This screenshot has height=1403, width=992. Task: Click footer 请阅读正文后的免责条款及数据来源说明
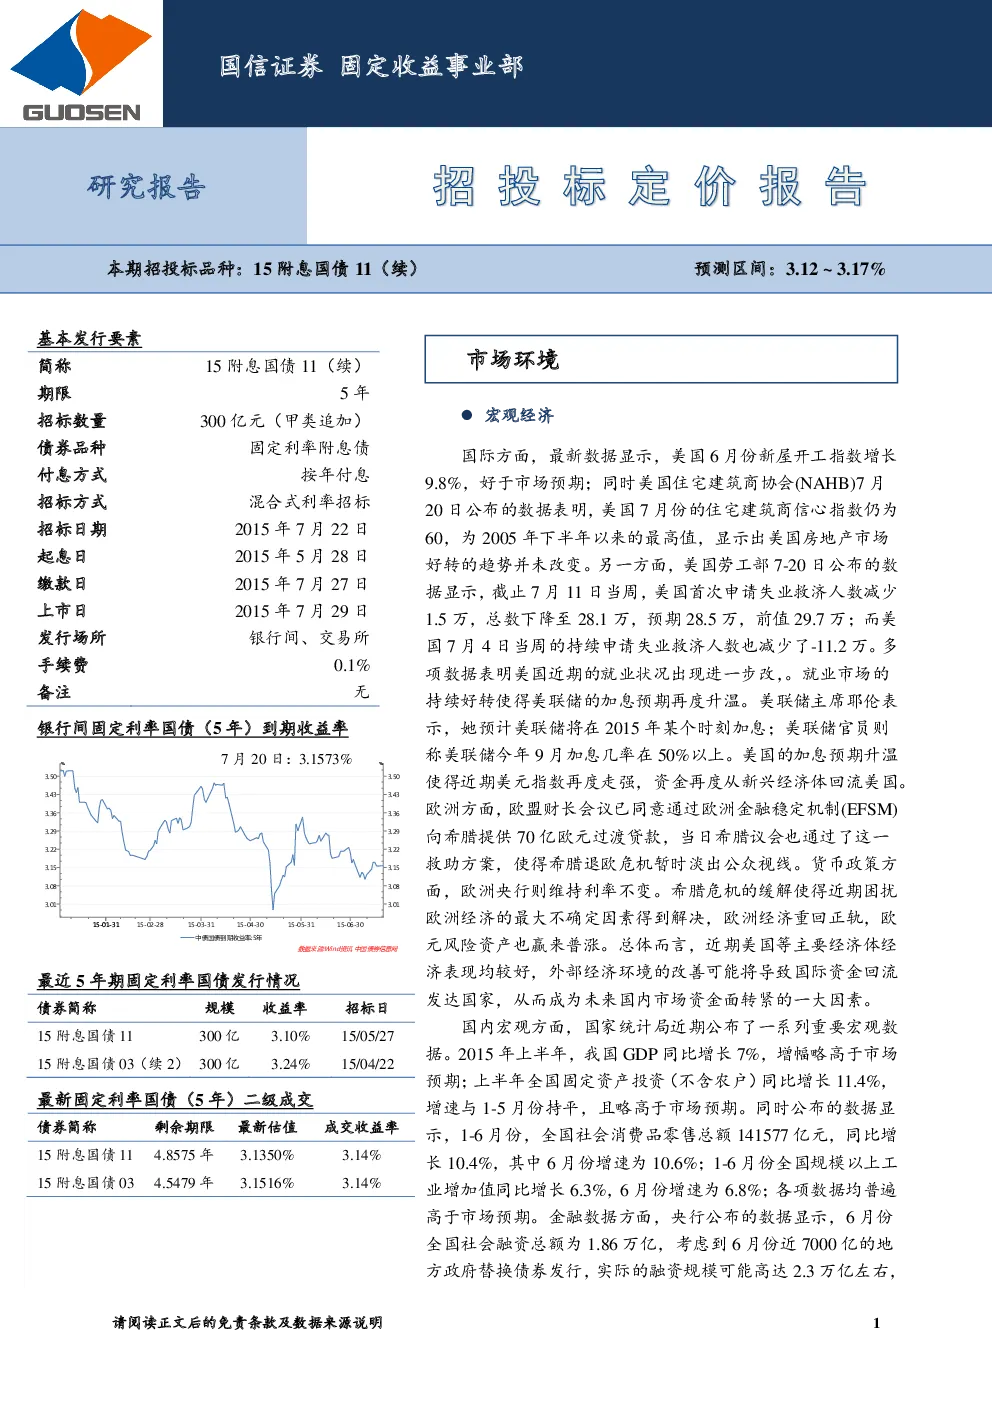[247, 1322]
